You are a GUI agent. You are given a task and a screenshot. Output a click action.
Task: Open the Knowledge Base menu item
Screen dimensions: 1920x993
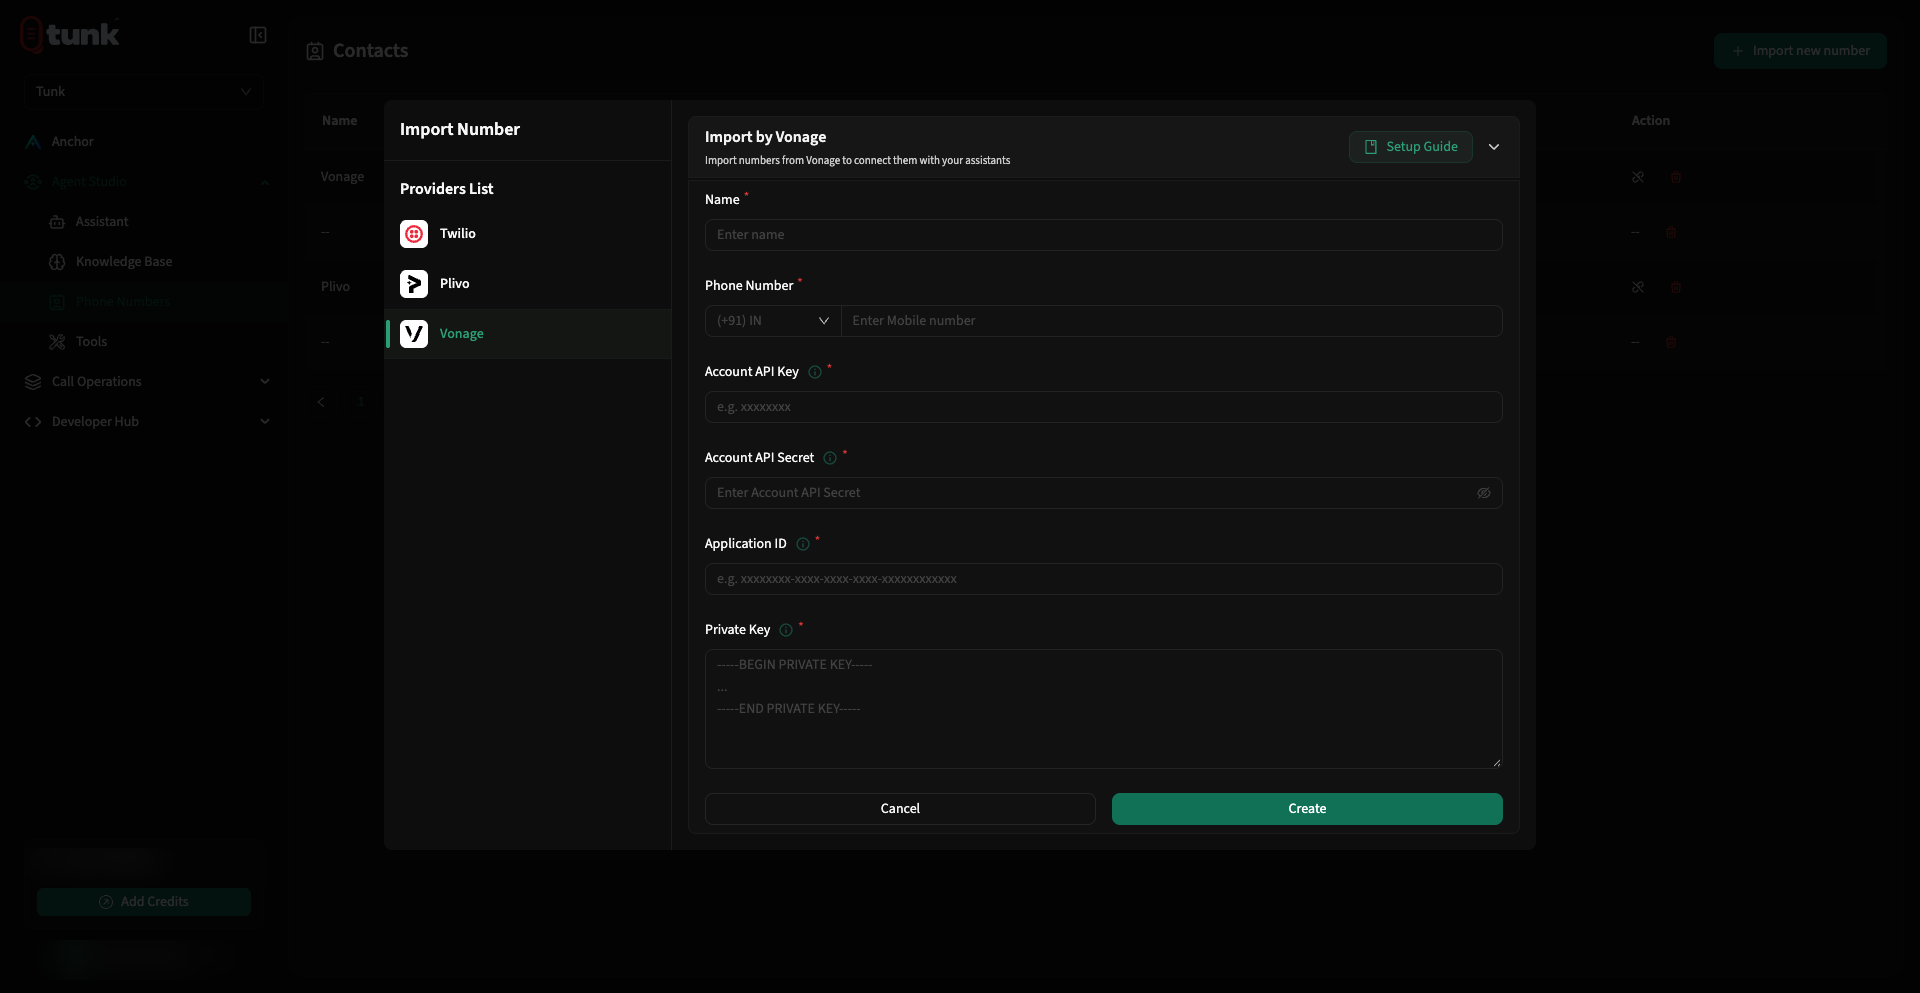coord(124,261)
